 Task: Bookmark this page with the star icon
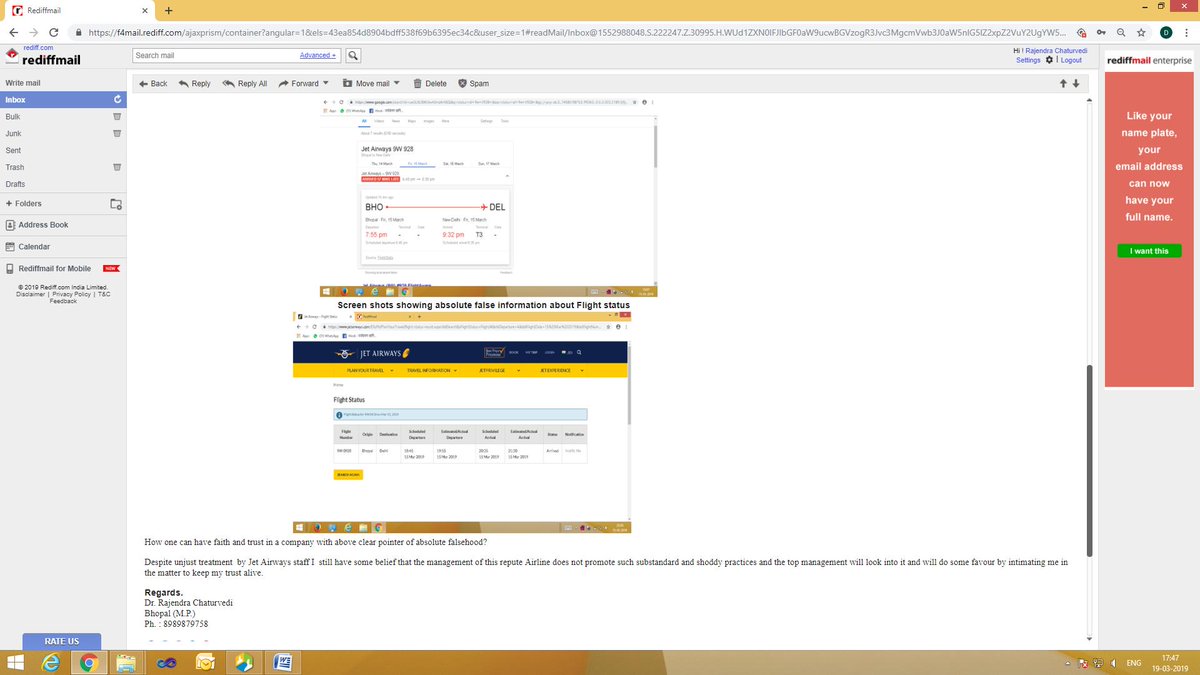click(1142, 32)
